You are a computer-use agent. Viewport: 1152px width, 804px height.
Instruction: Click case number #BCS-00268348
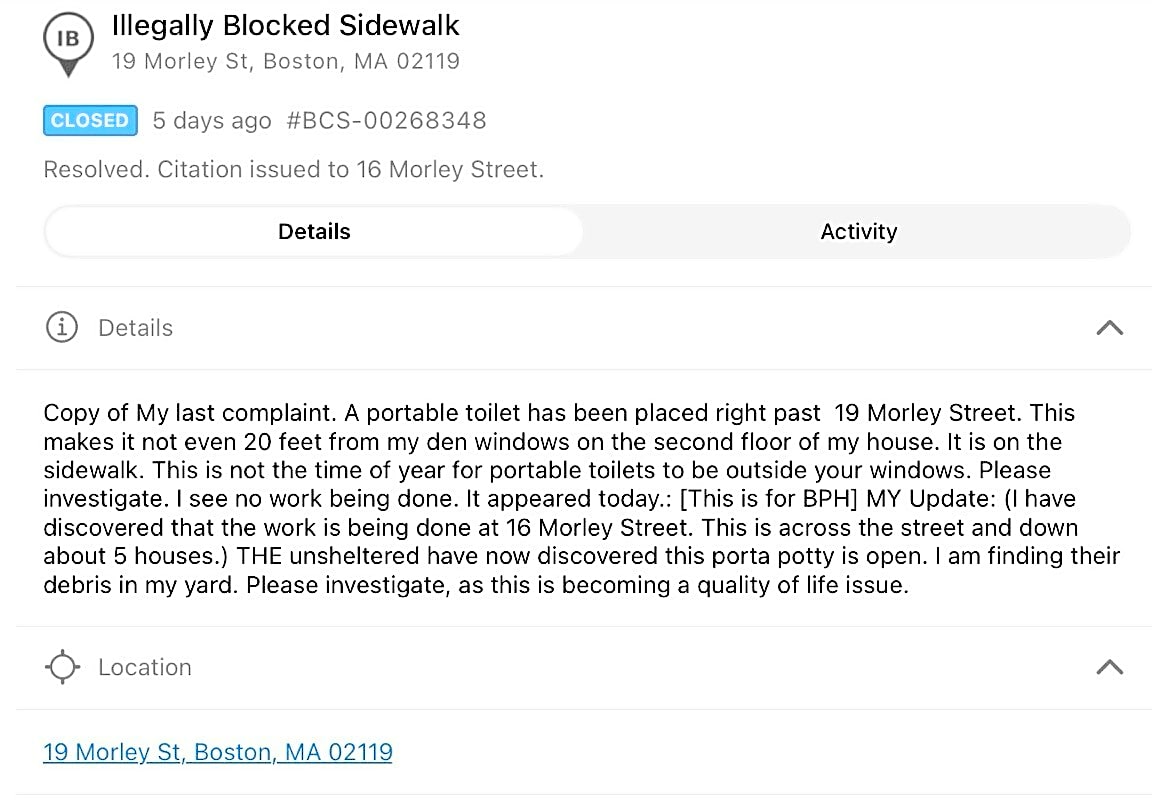coord(386,121)
